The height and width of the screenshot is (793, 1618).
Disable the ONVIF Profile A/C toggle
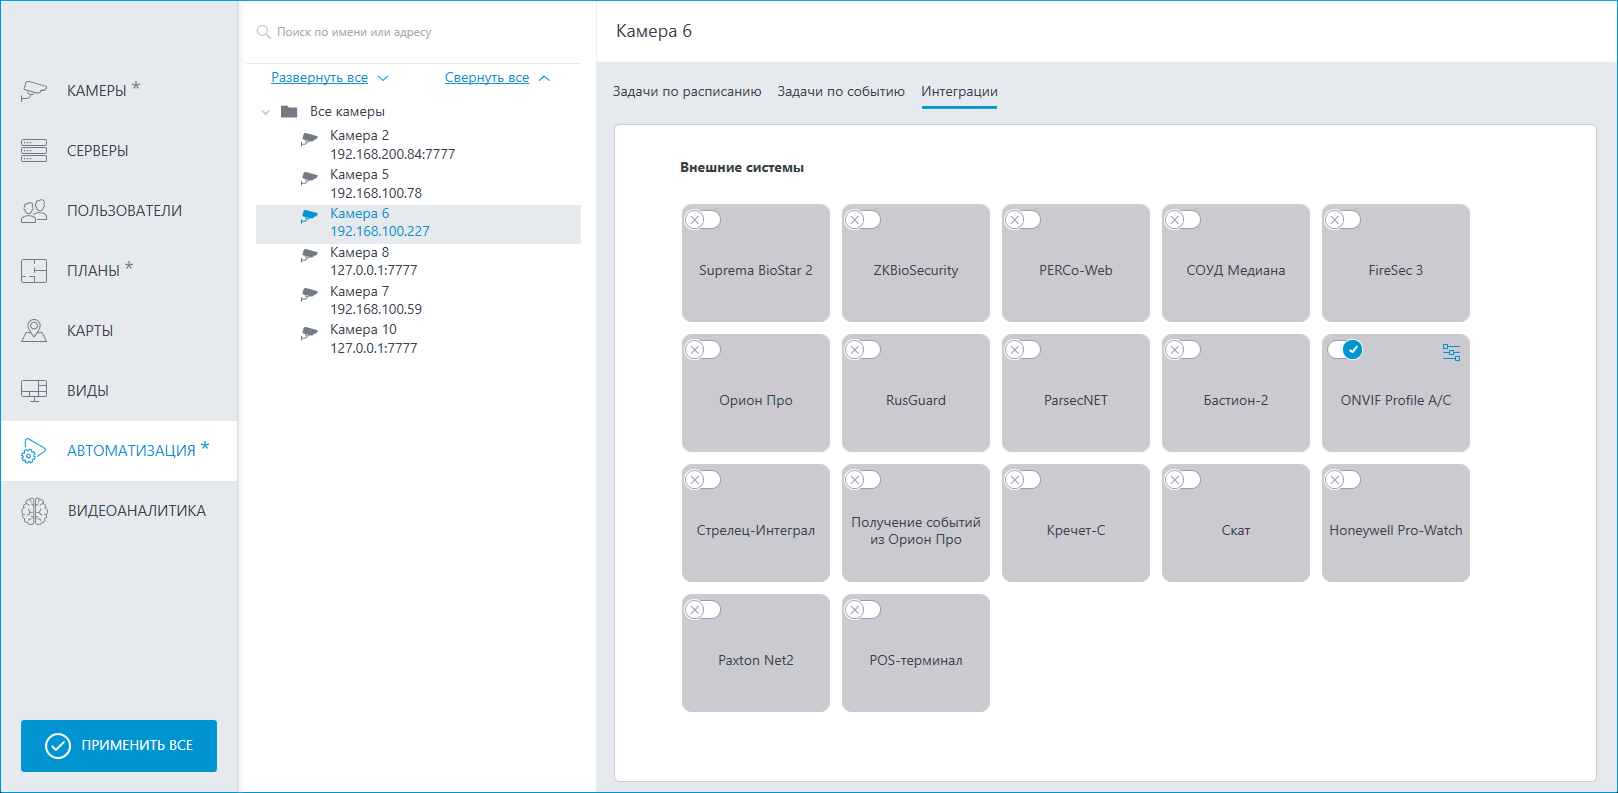click(1345, 349)
